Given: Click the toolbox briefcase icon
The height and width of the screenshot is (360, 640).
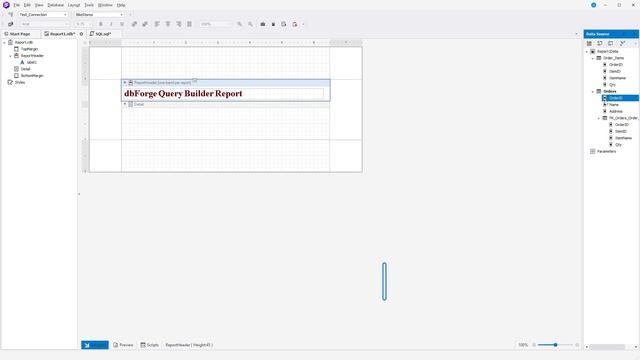Looking at the screenshot, I should tap(263, 24).
